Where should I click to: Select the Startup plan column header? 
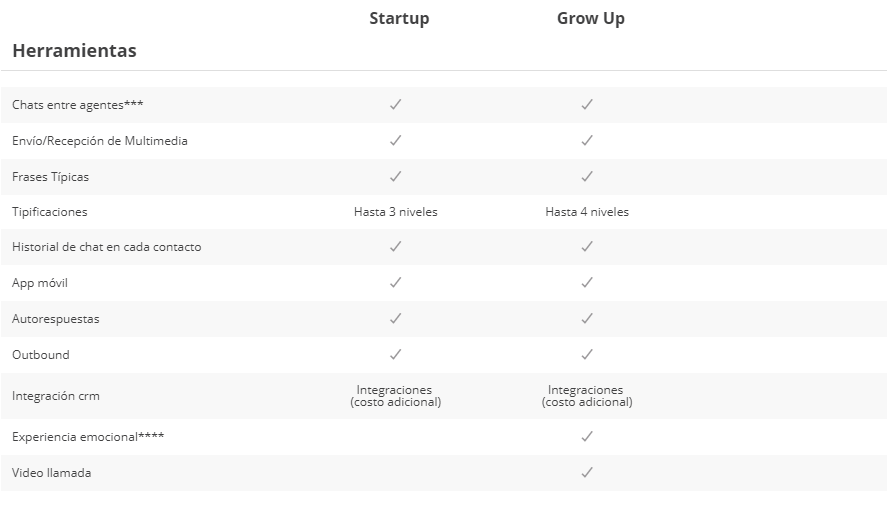click(x=399, y=19)
